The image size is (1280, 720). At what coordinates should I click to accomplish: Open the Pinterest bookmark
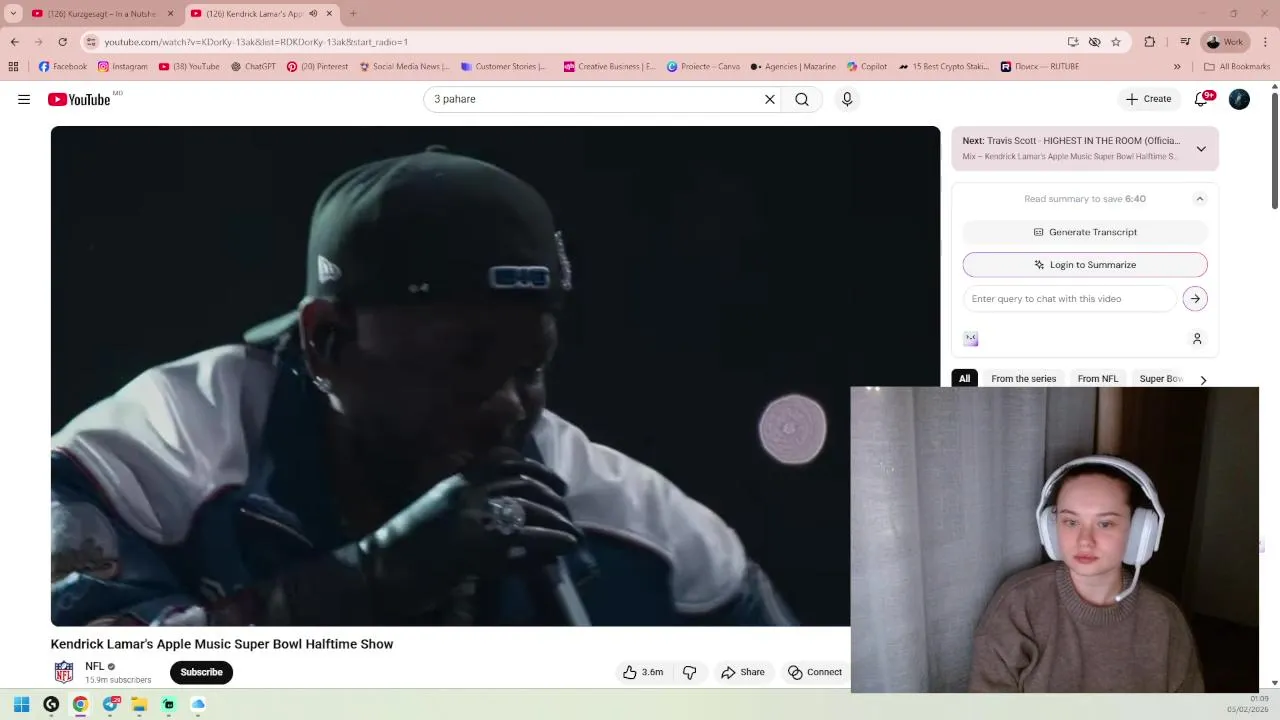coord(317,67)
